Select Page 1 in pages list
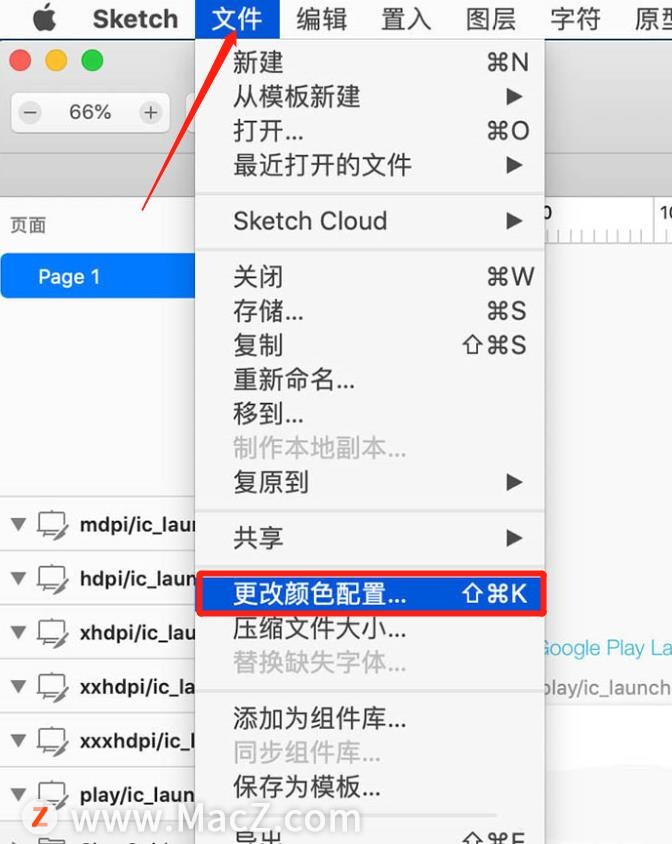 (98, 277)
